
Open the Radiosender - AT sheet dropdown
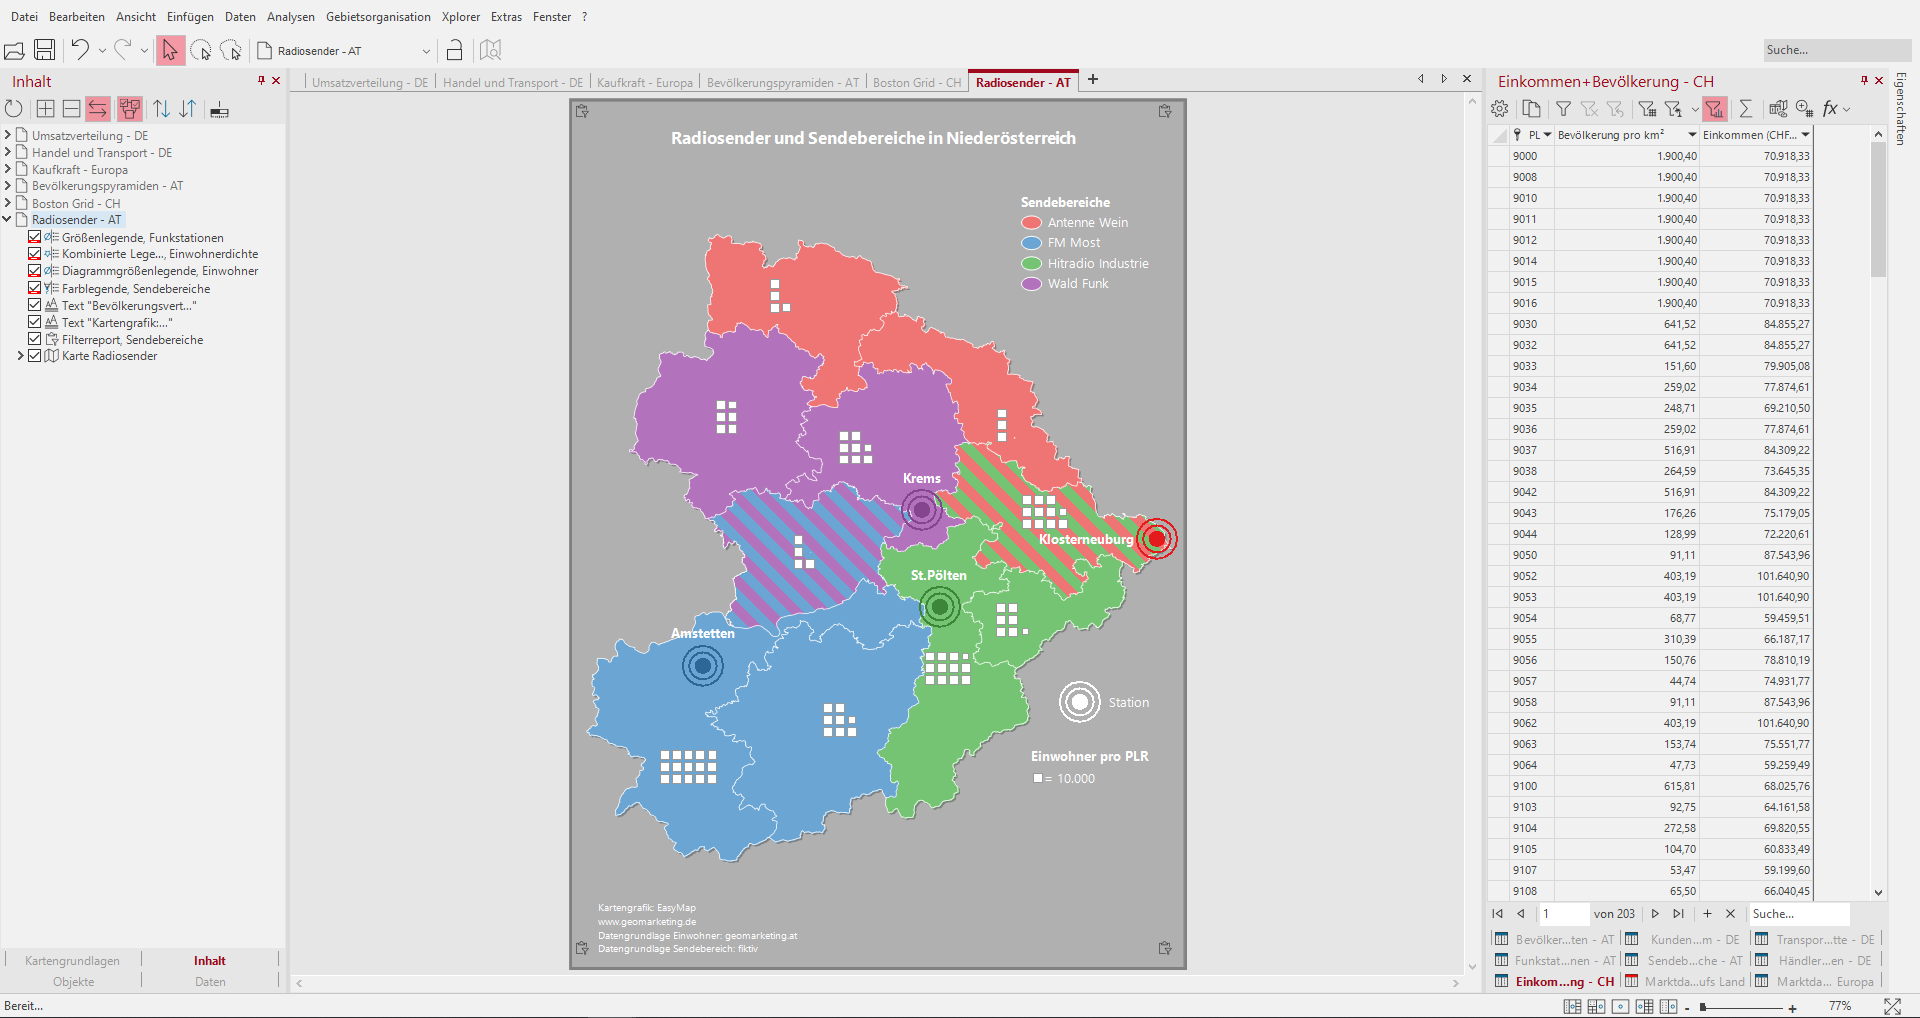(x=426, y=51)
